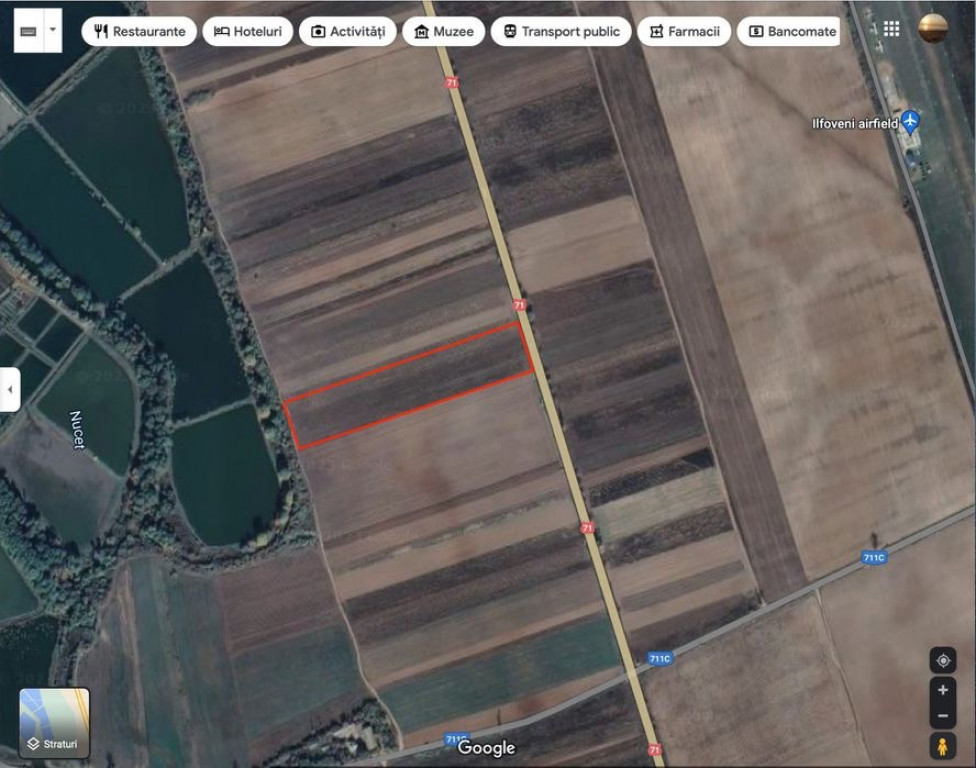Click inside the red outlined land plot
976x768 pixels.
[410, 387]
